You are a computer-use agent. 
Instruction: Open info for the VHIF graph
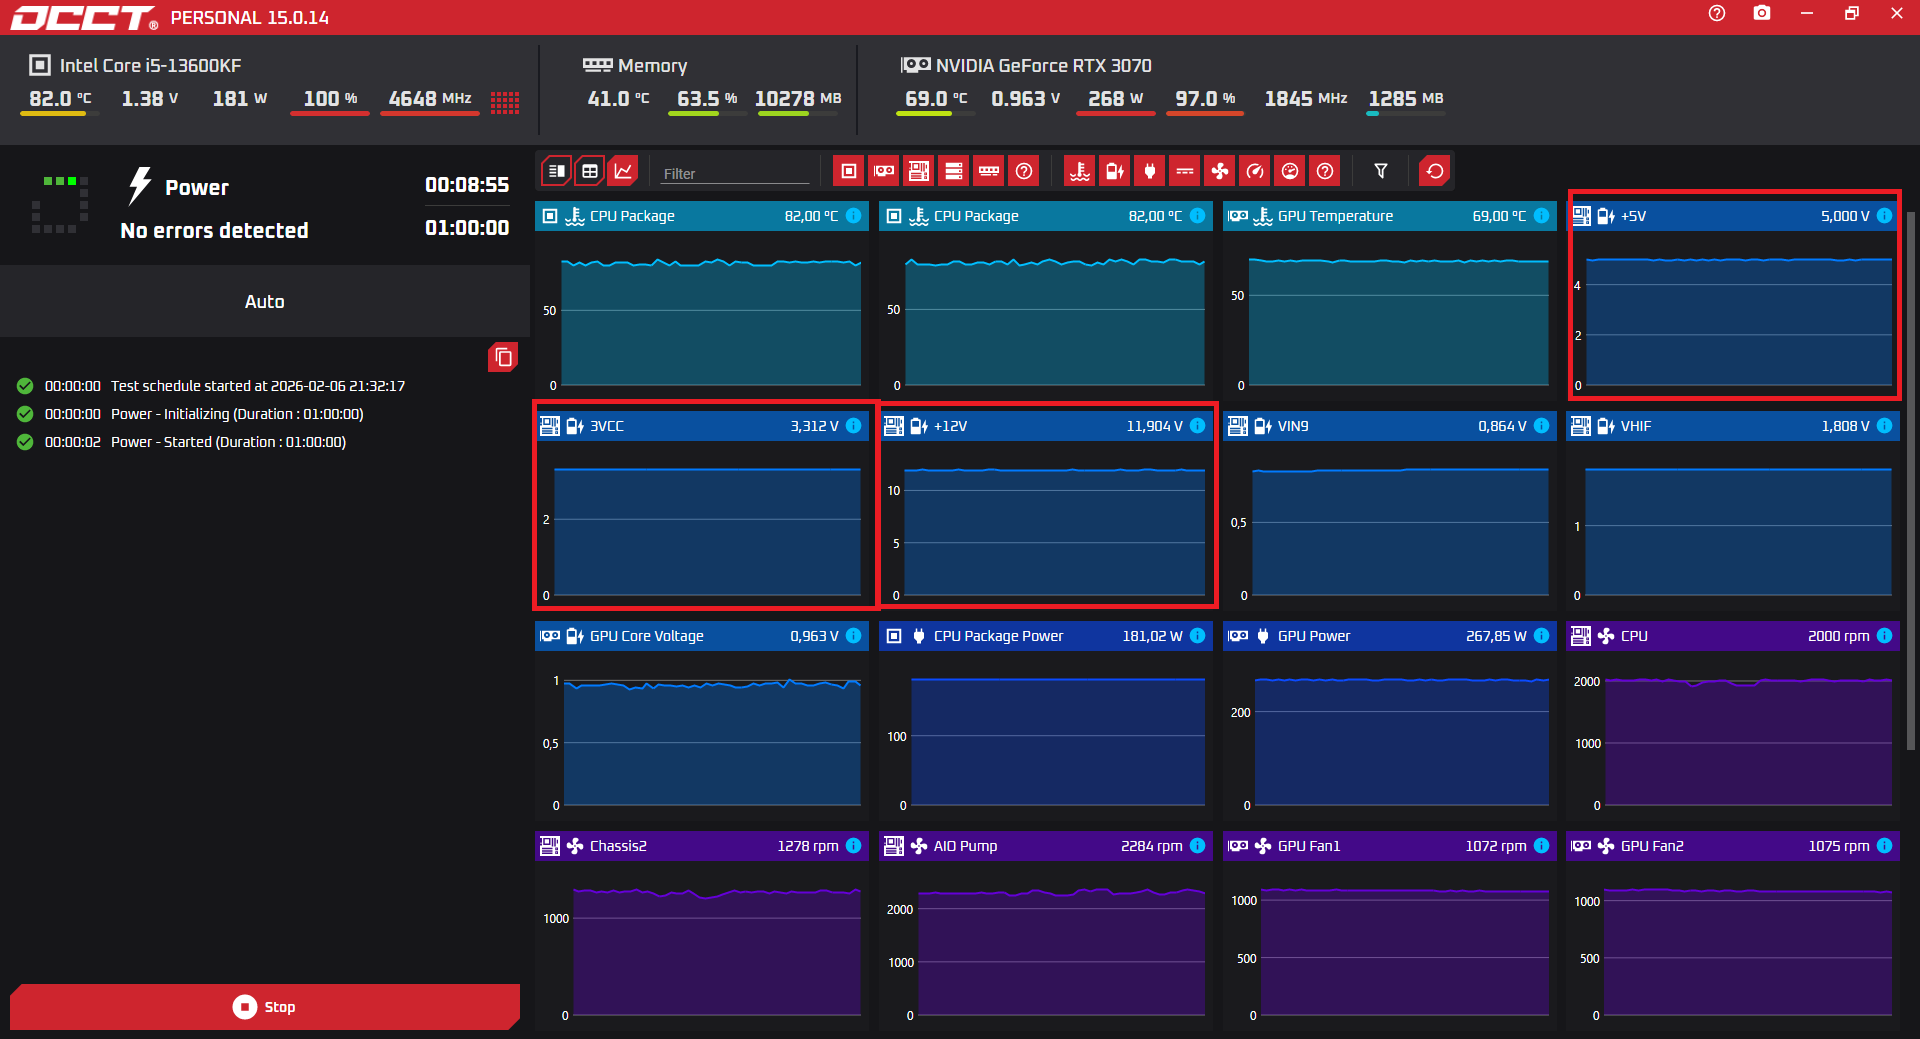click(1884, 426)
